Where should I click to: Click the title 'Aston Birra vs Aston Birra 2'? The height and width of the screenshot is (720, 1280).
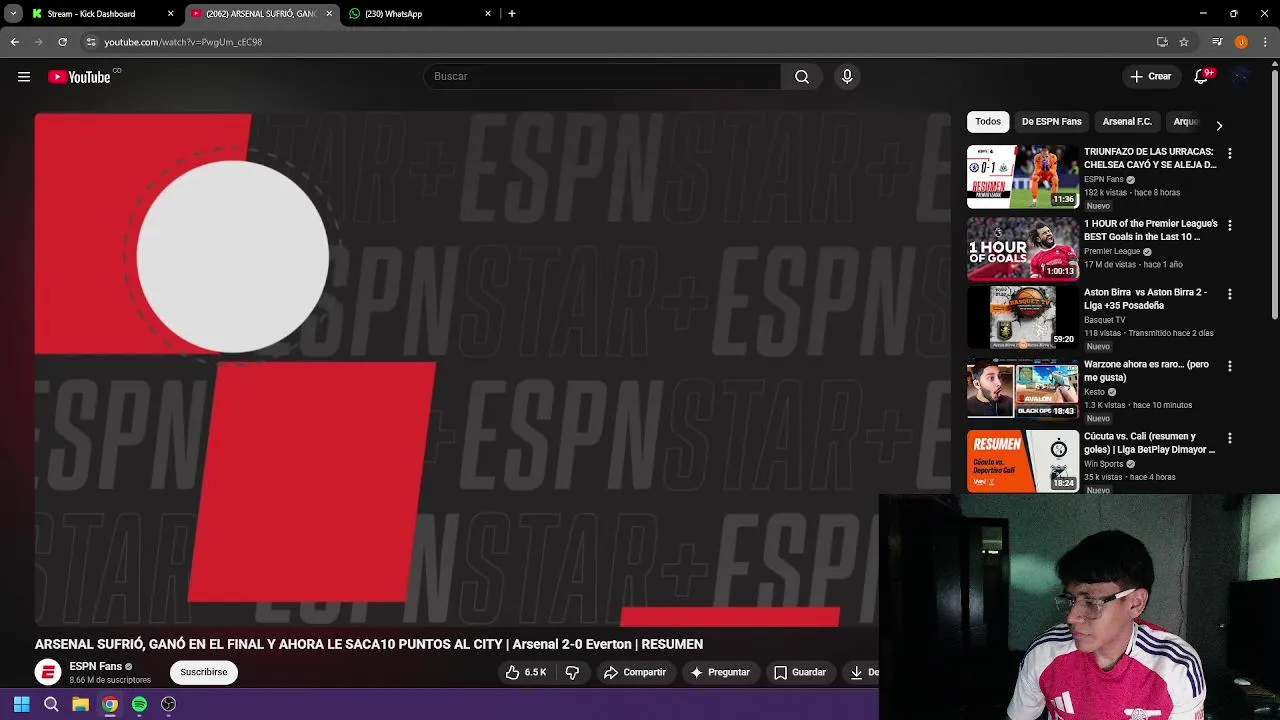click(x=1146, y=299)
